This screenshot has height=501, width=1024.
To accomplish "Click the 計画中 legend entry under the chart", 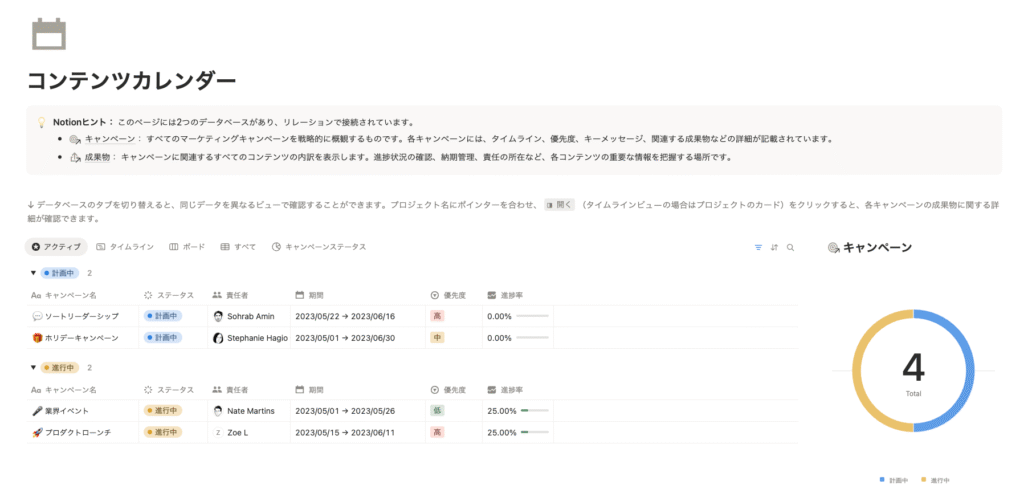I will [x=893, y=480].
